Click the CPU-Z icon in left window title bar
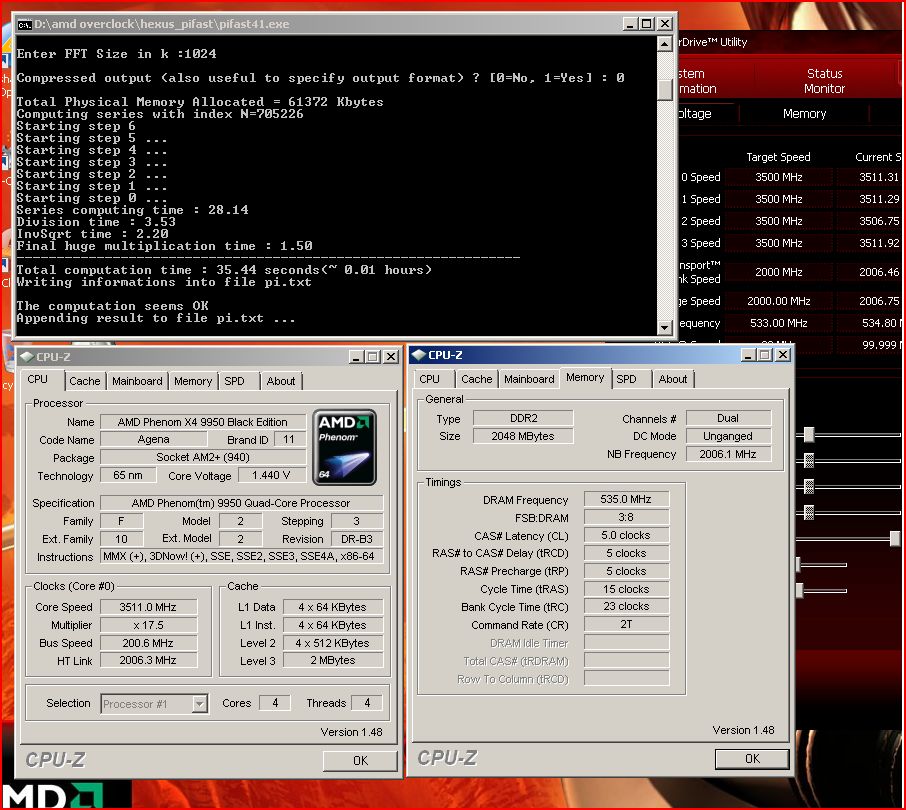The height and width of the screenshot is (810, 906). coord(27,356)
